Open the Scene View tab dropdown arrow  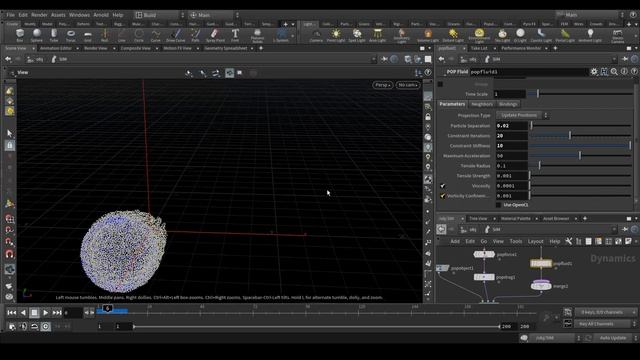(x=33, y=48)
